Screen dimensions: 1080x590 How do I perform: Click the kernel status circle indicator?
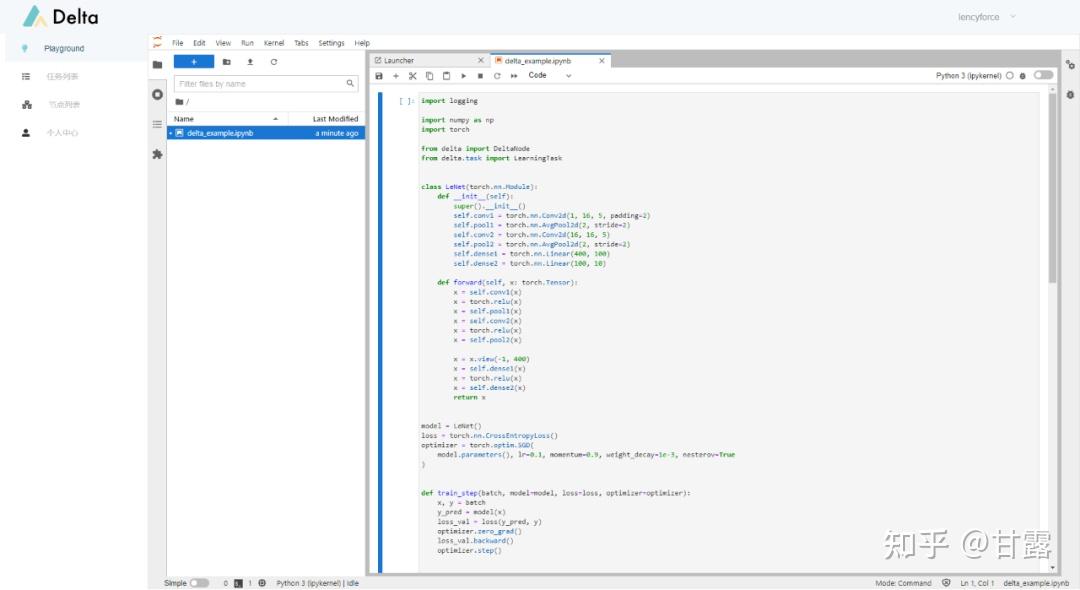pyautogui.click(x=1009, y=75)
